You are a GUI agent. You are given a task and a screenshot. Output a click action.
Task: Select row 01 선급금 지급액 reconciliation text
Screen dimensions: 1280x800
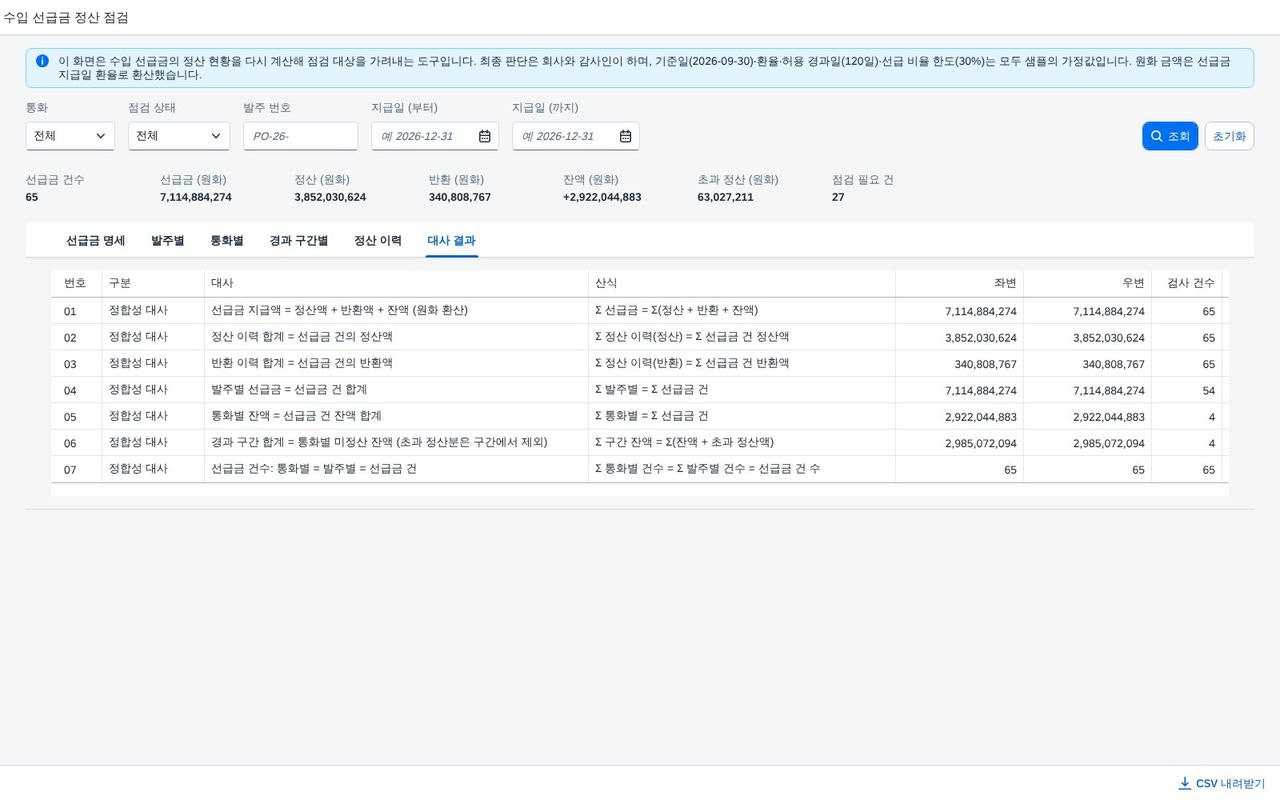coord(339,311)
